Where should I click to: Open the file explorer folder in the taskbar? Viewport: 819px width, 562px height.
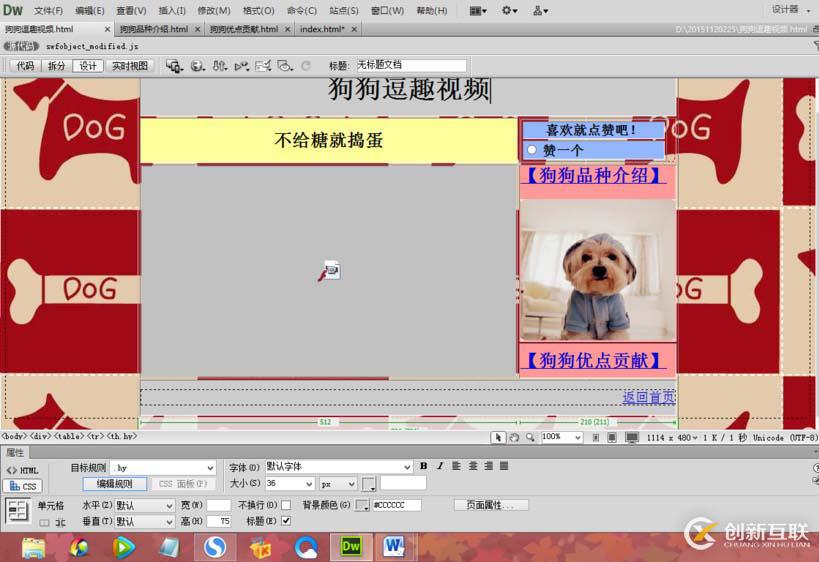[33, 548]
